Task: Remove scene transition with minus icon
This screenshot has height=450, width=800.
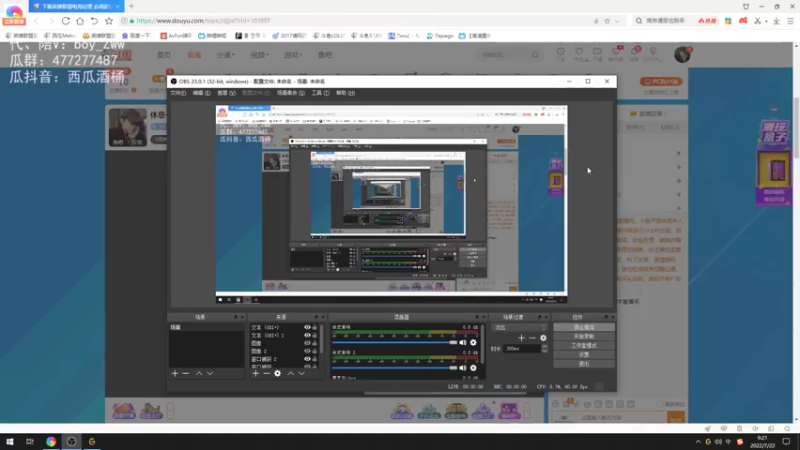Action: [x=532, y=338]
